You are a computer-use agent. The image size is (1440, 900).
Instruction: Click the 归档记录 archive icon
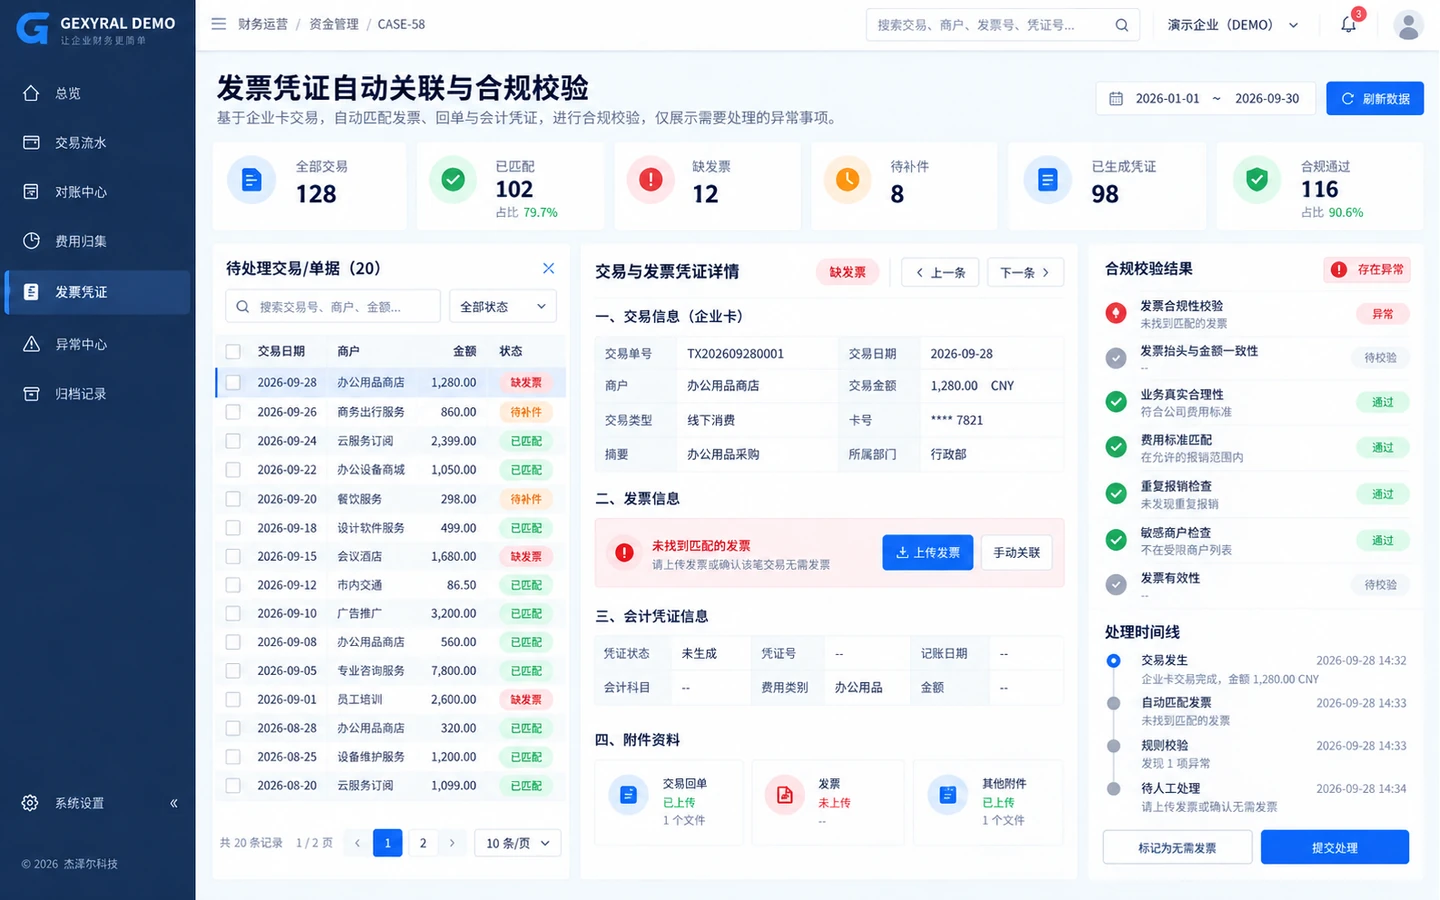(31, 394)
